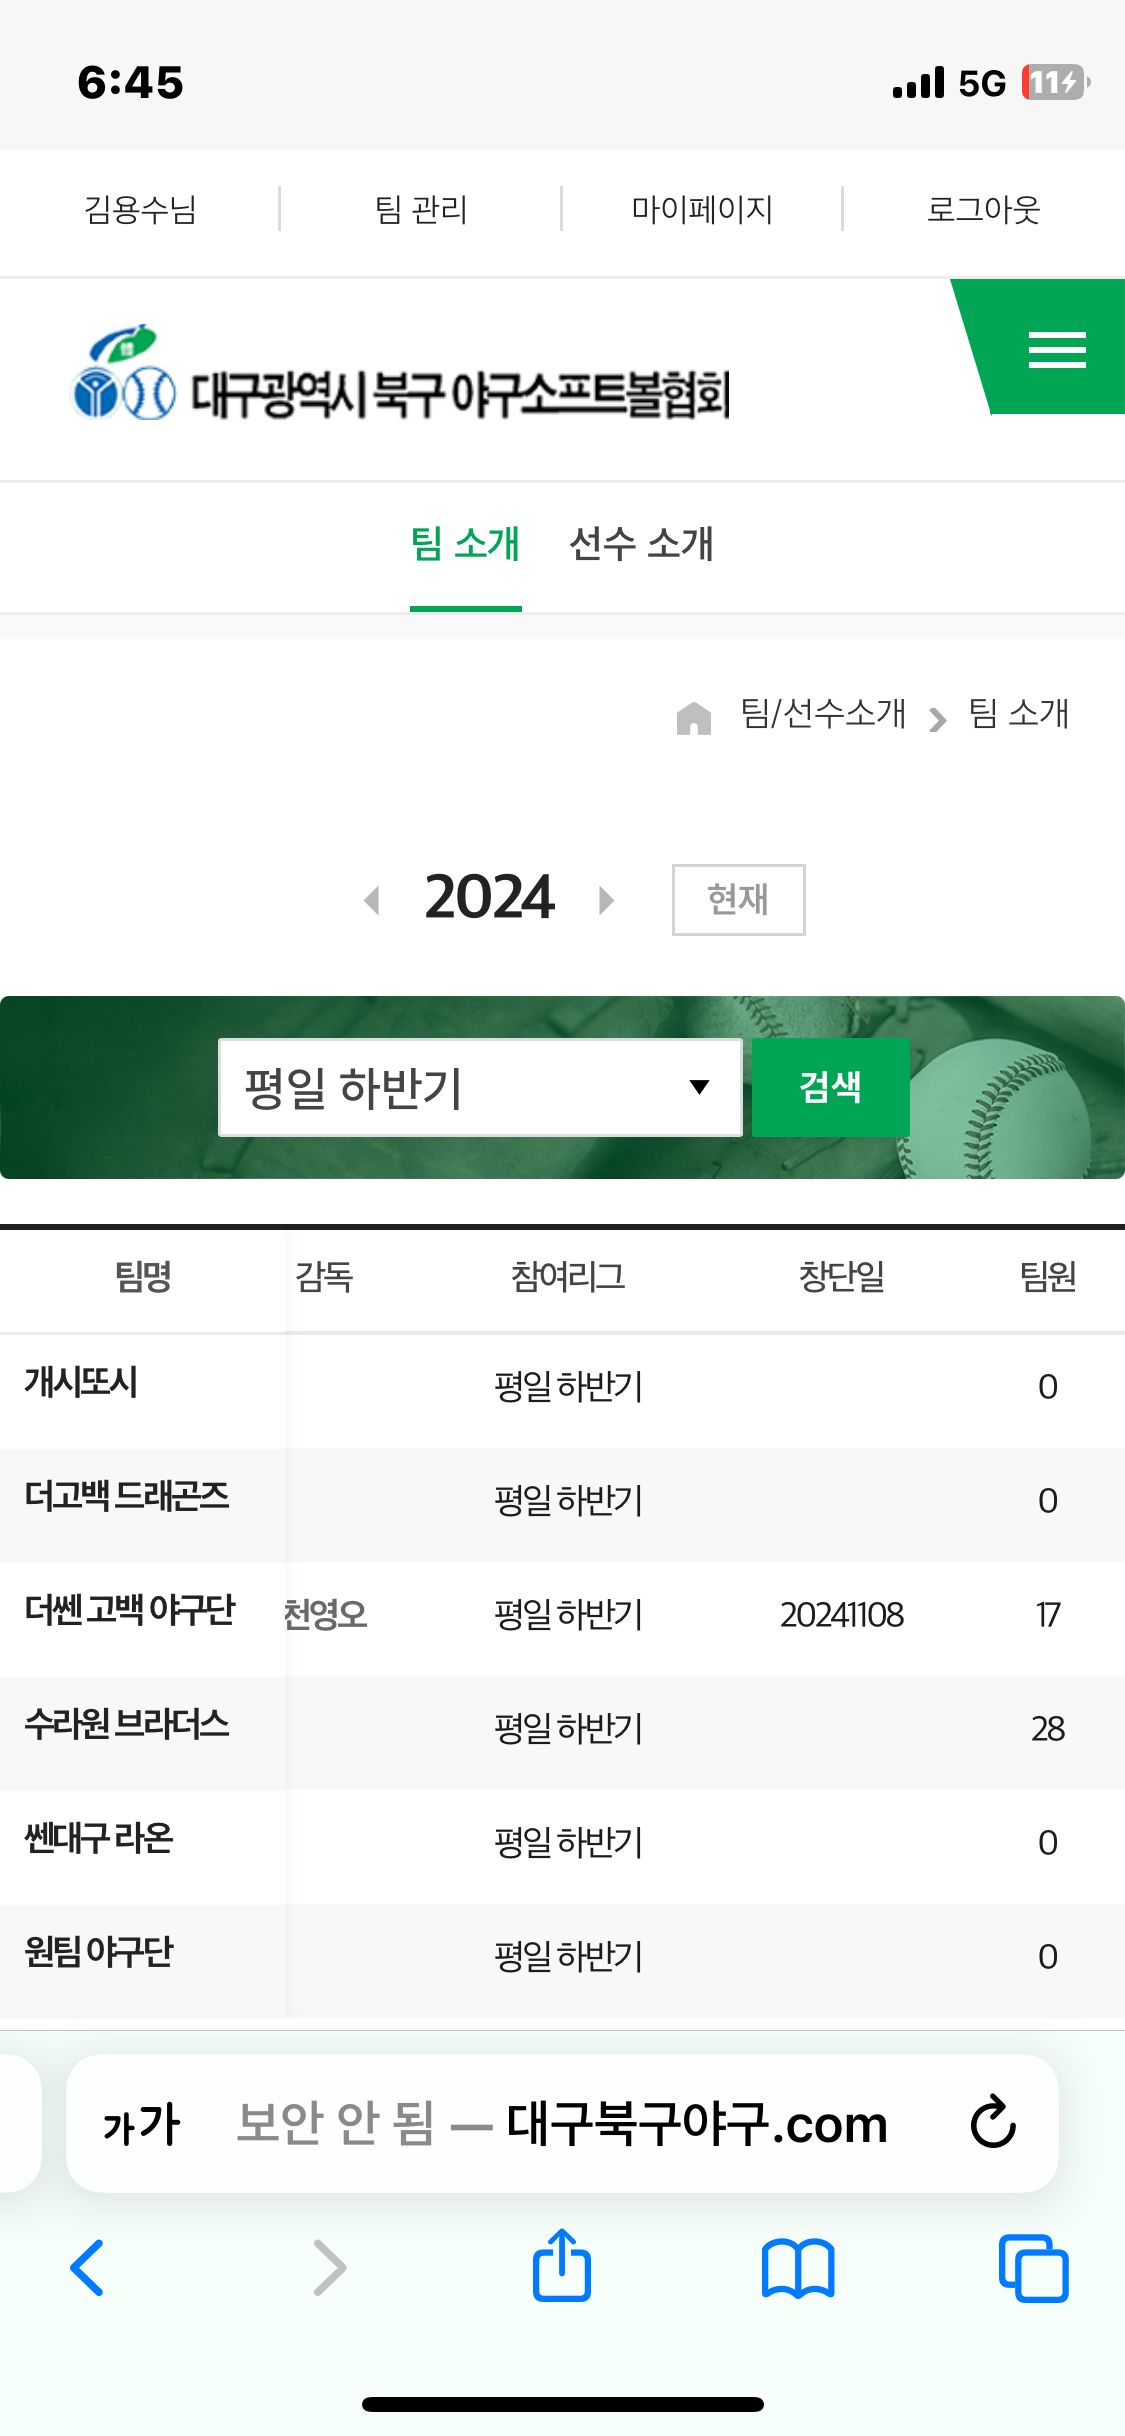Click 로그아웃 in the top menu
The height and width of the screenshot is (2436, 1125).
point(984,209)
